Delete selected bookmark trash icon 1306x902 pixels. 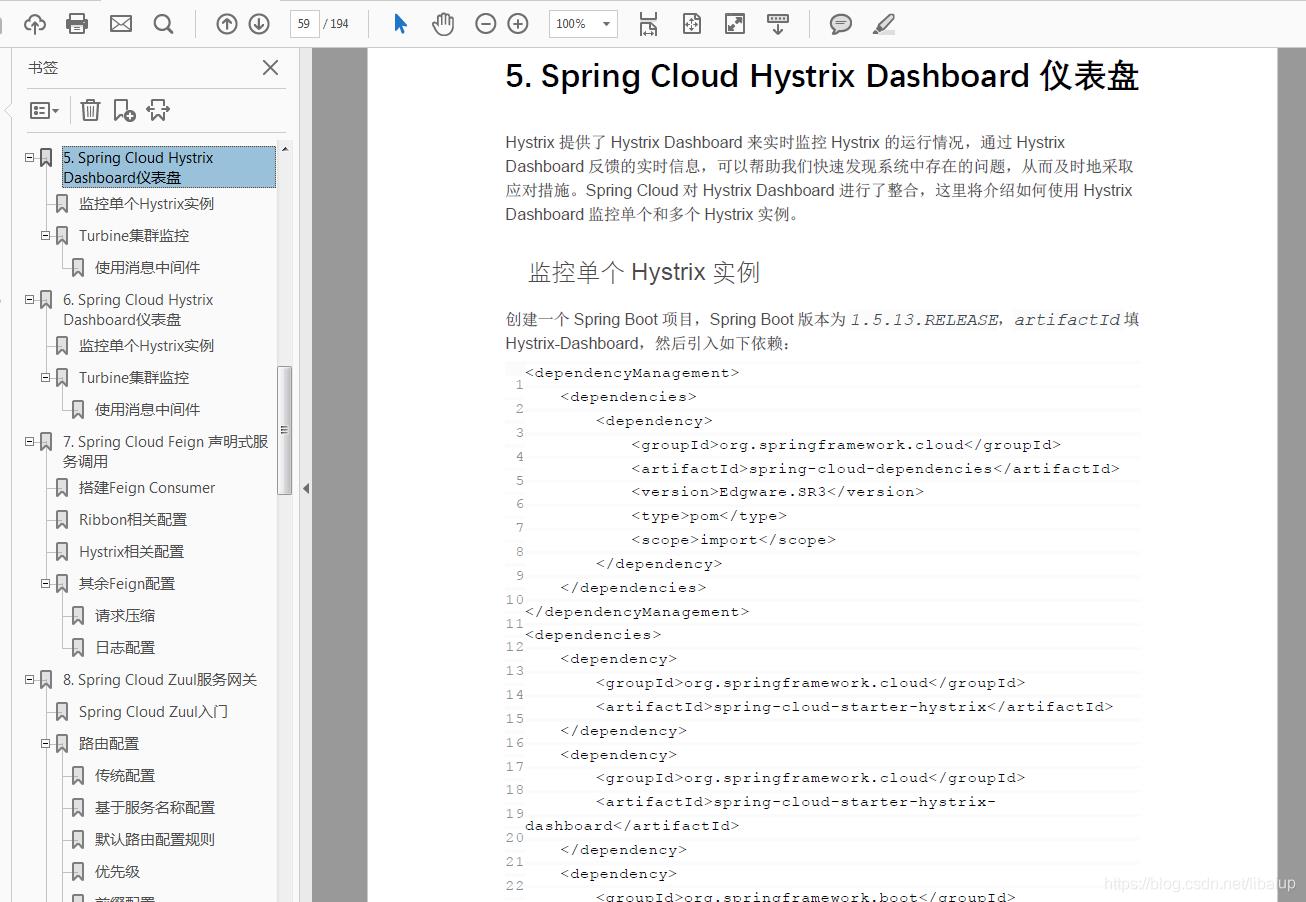tap(91, 110)
